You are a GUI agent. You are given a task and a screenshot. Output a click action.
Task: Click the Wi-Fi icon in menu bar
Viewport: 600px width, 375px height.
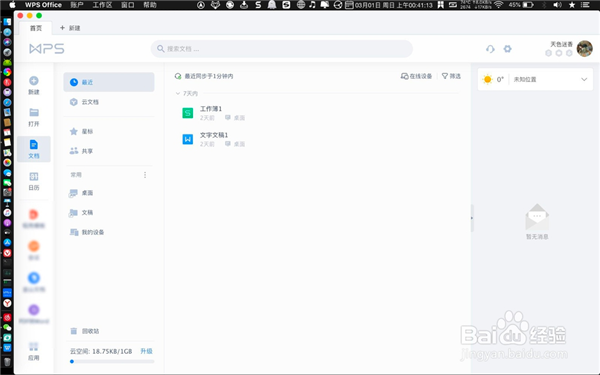[x=498, y=5]
